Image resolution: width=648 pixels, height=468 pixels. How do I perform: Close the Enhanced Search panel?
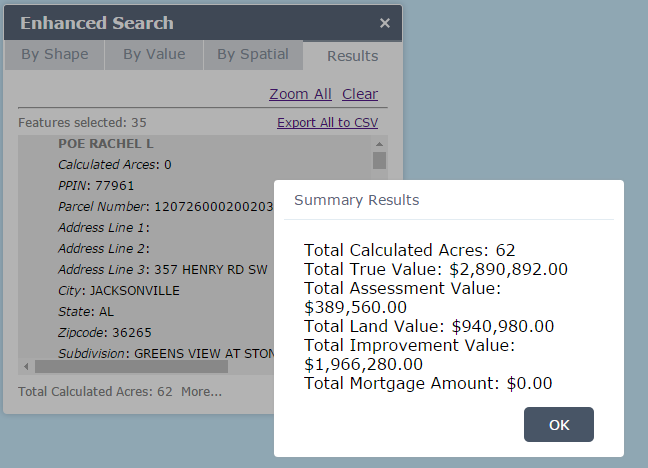[x=385, y=23]
